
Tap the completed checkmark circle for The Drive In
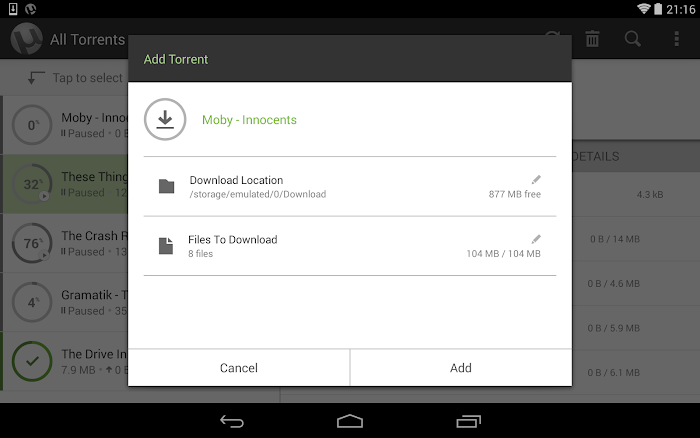pyautogui.click(x=32, y=361)
